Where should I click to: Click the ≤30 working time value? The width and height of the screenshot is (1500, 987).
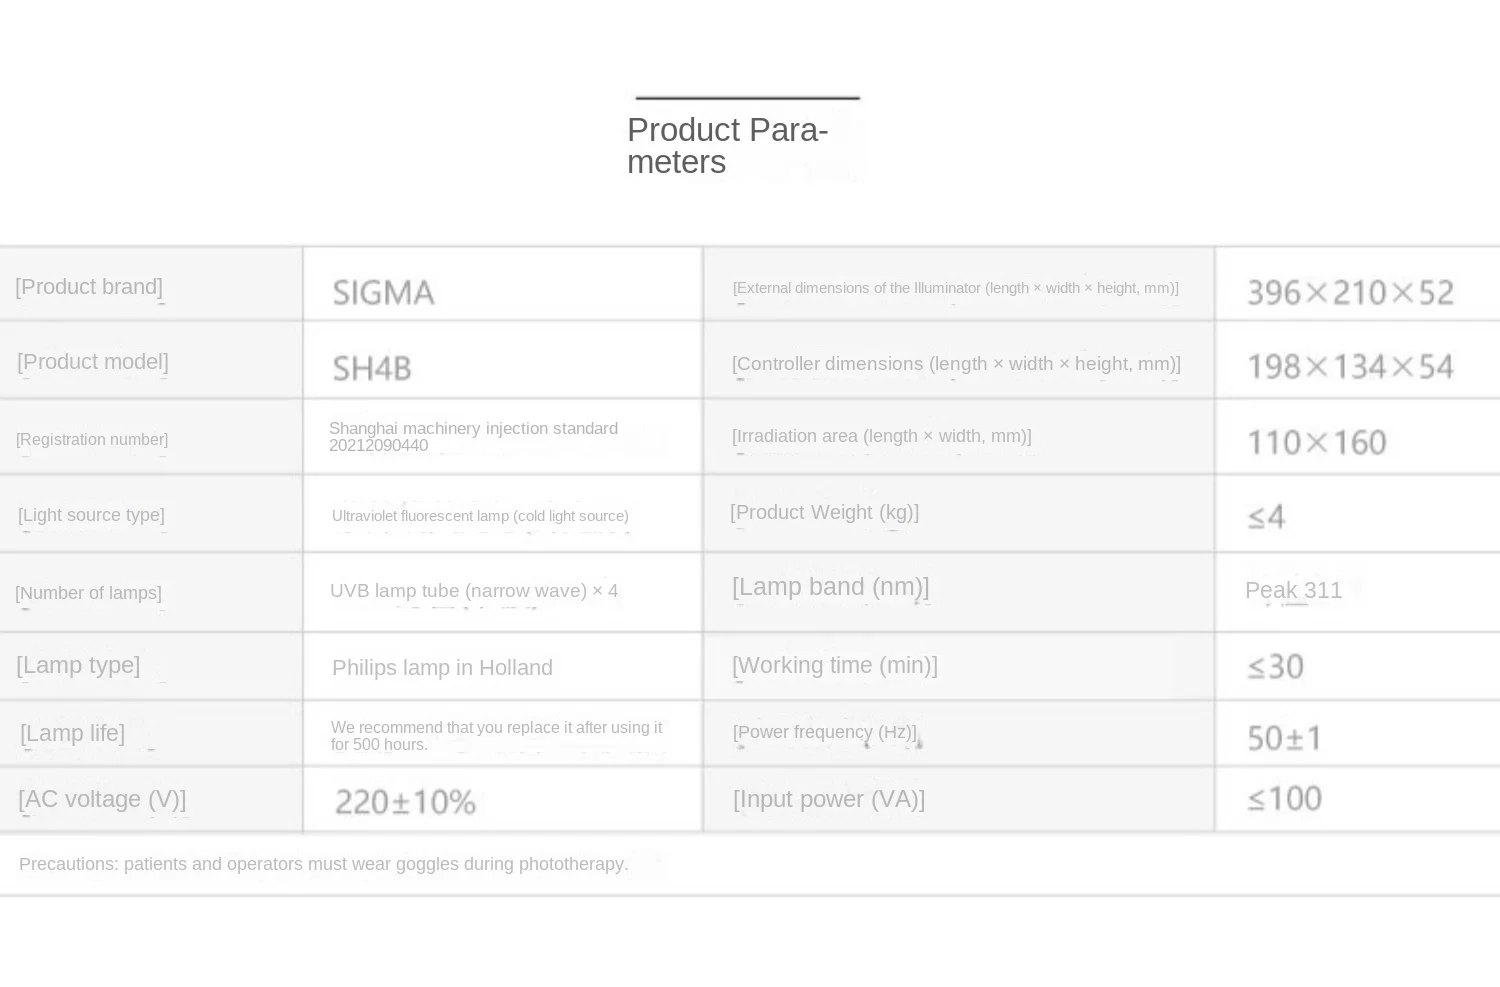[x=1275, y=667]
